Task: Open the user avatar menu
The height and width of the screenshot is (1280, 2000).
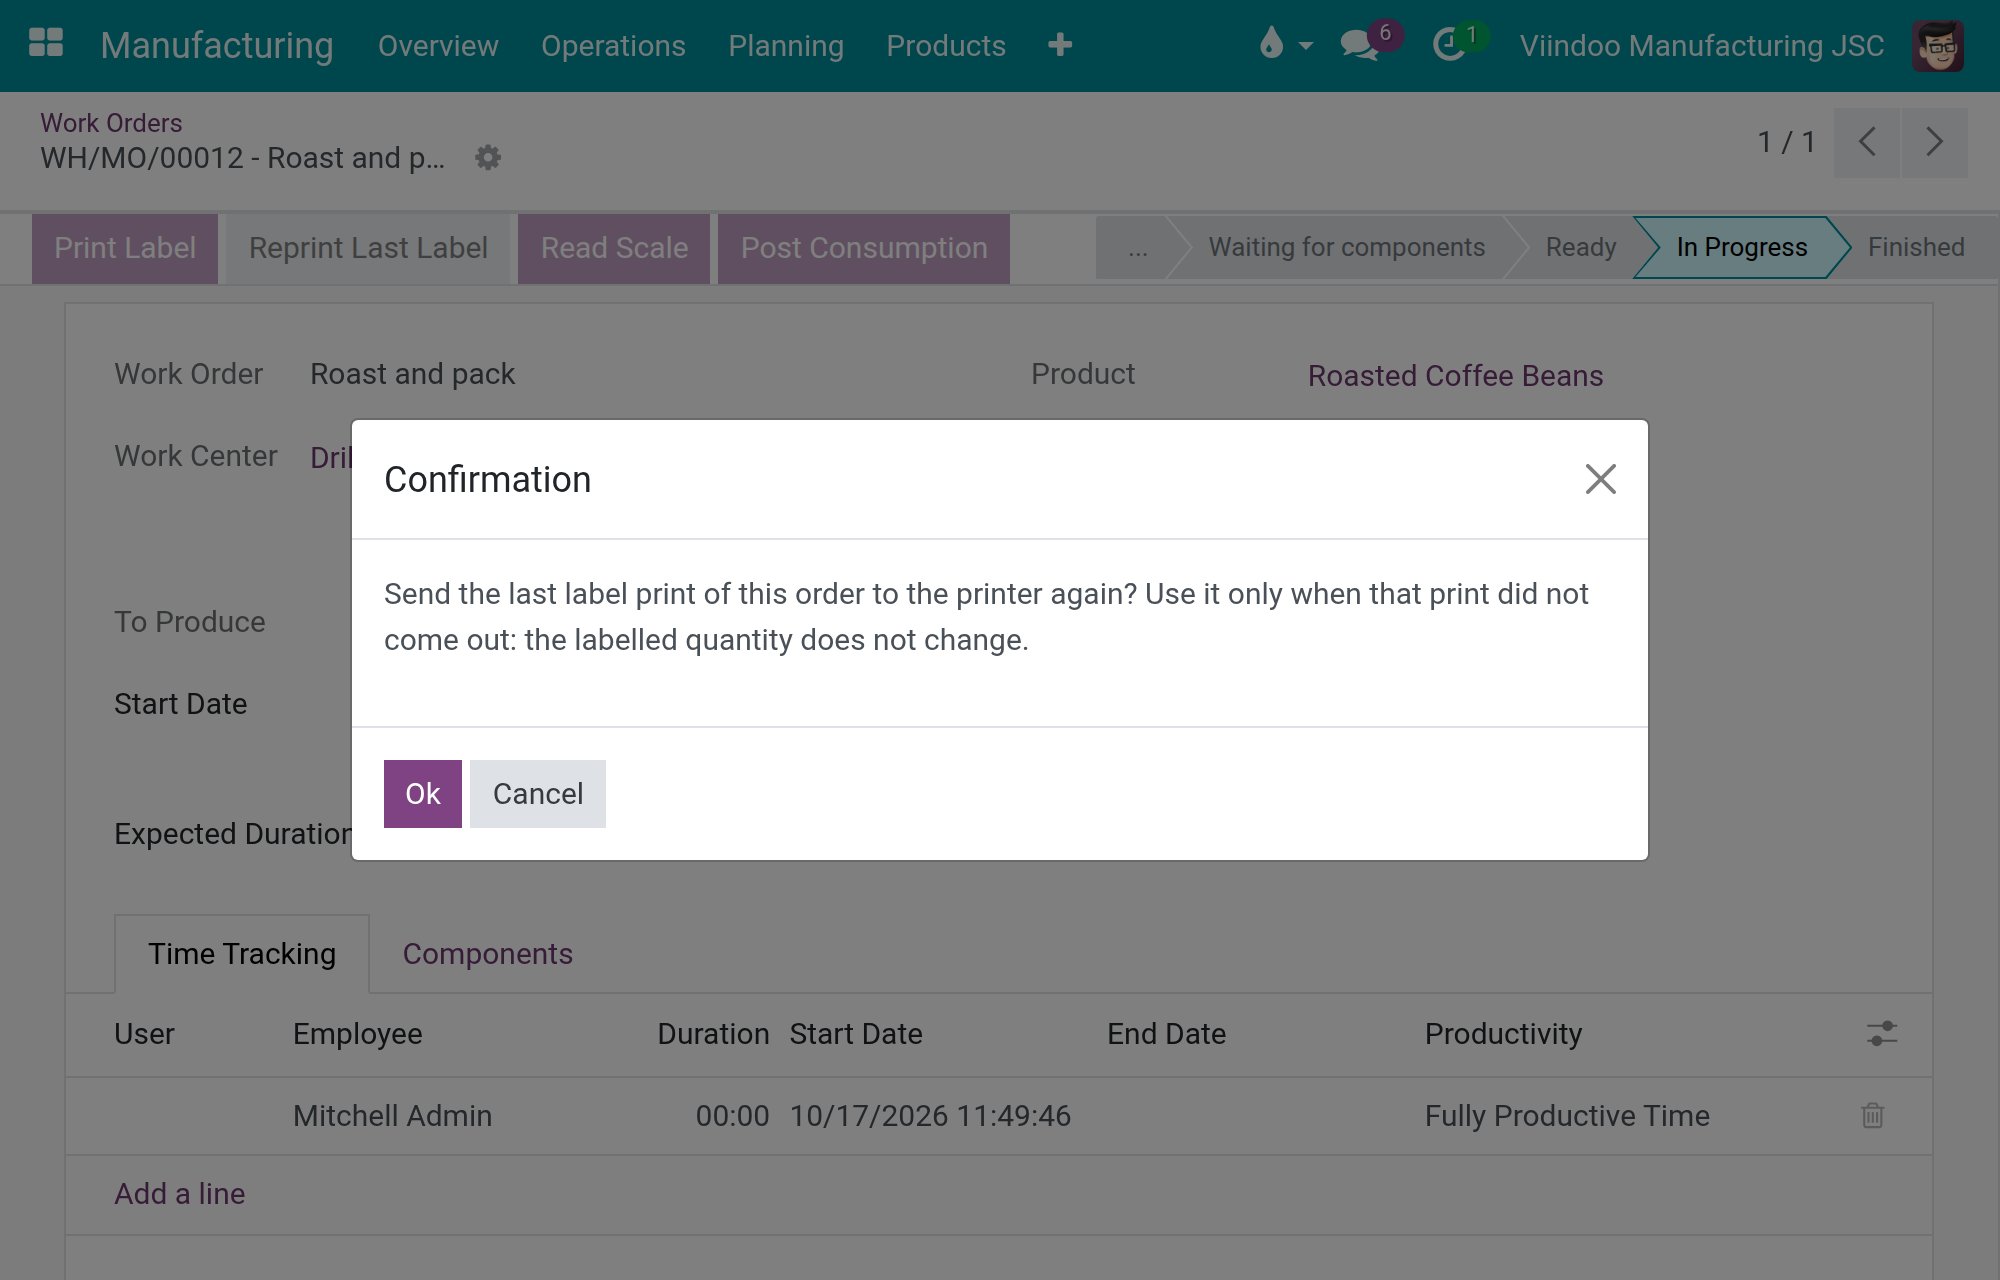Action: click(1937, 46)
